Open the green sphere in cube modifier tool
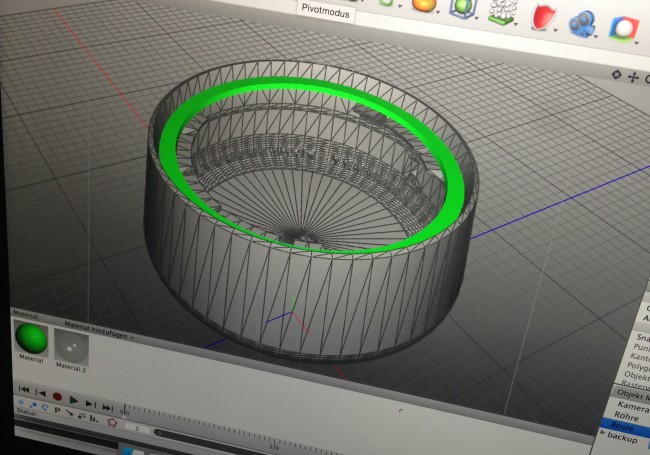Image resolution: width=650 pixels, height=455 pixels. coord(463,9)
